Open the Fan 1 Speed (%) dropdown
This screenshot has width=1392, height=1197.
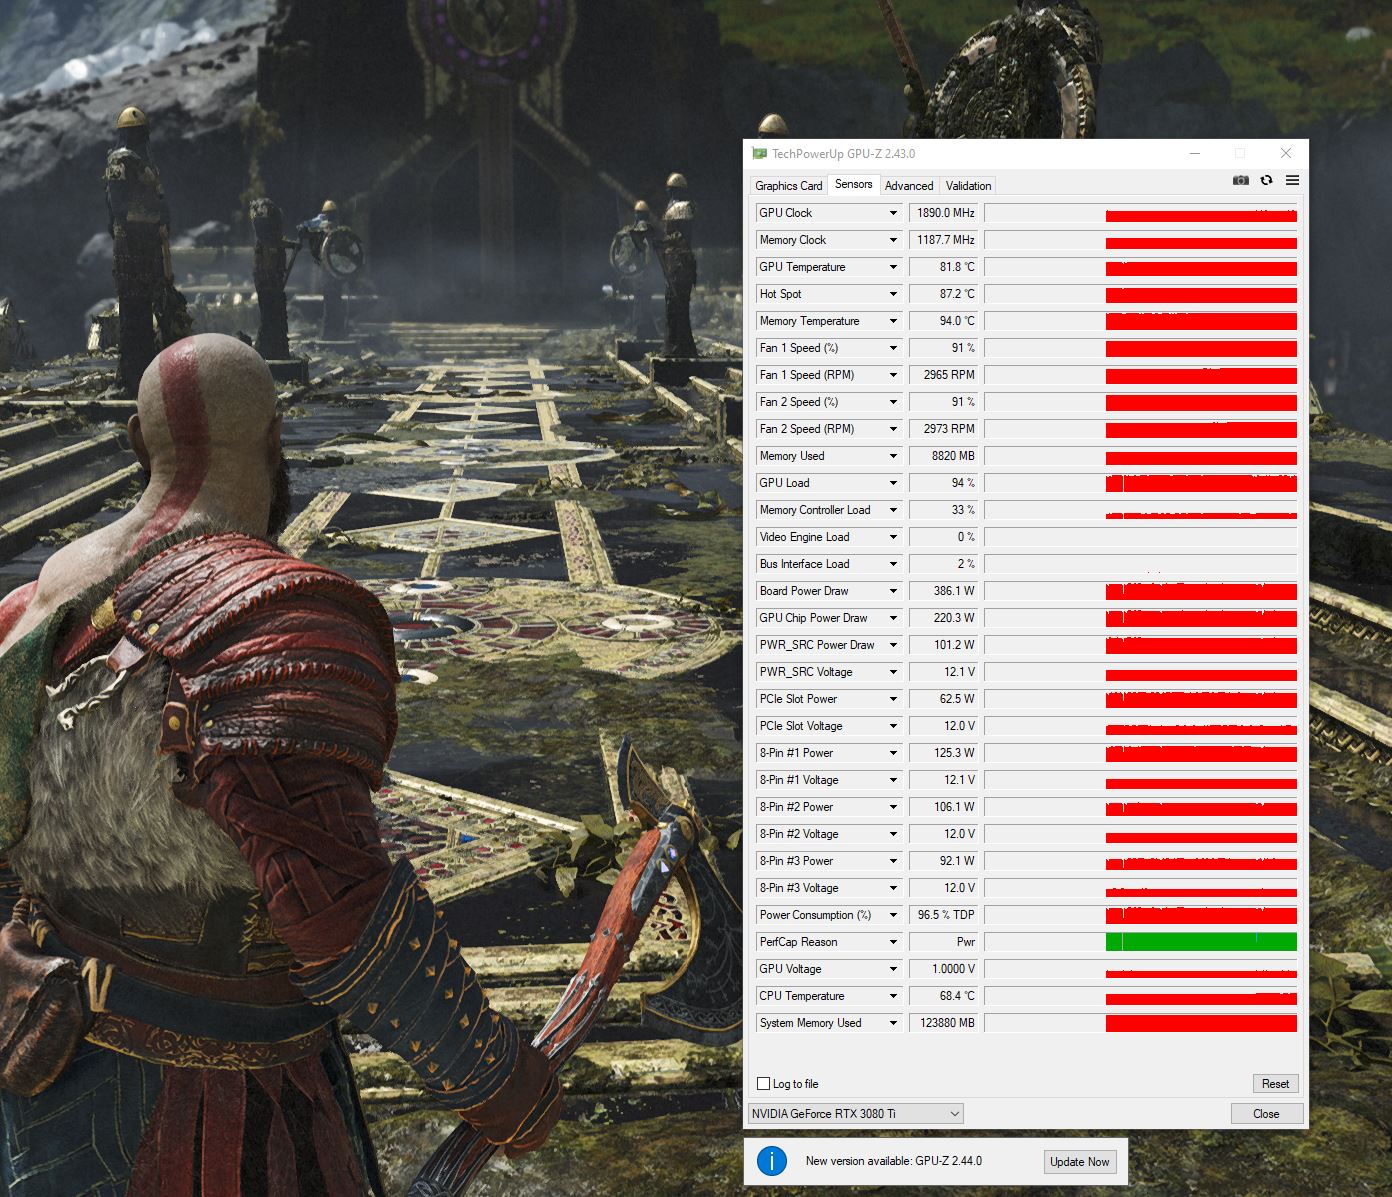coord(893,348)
